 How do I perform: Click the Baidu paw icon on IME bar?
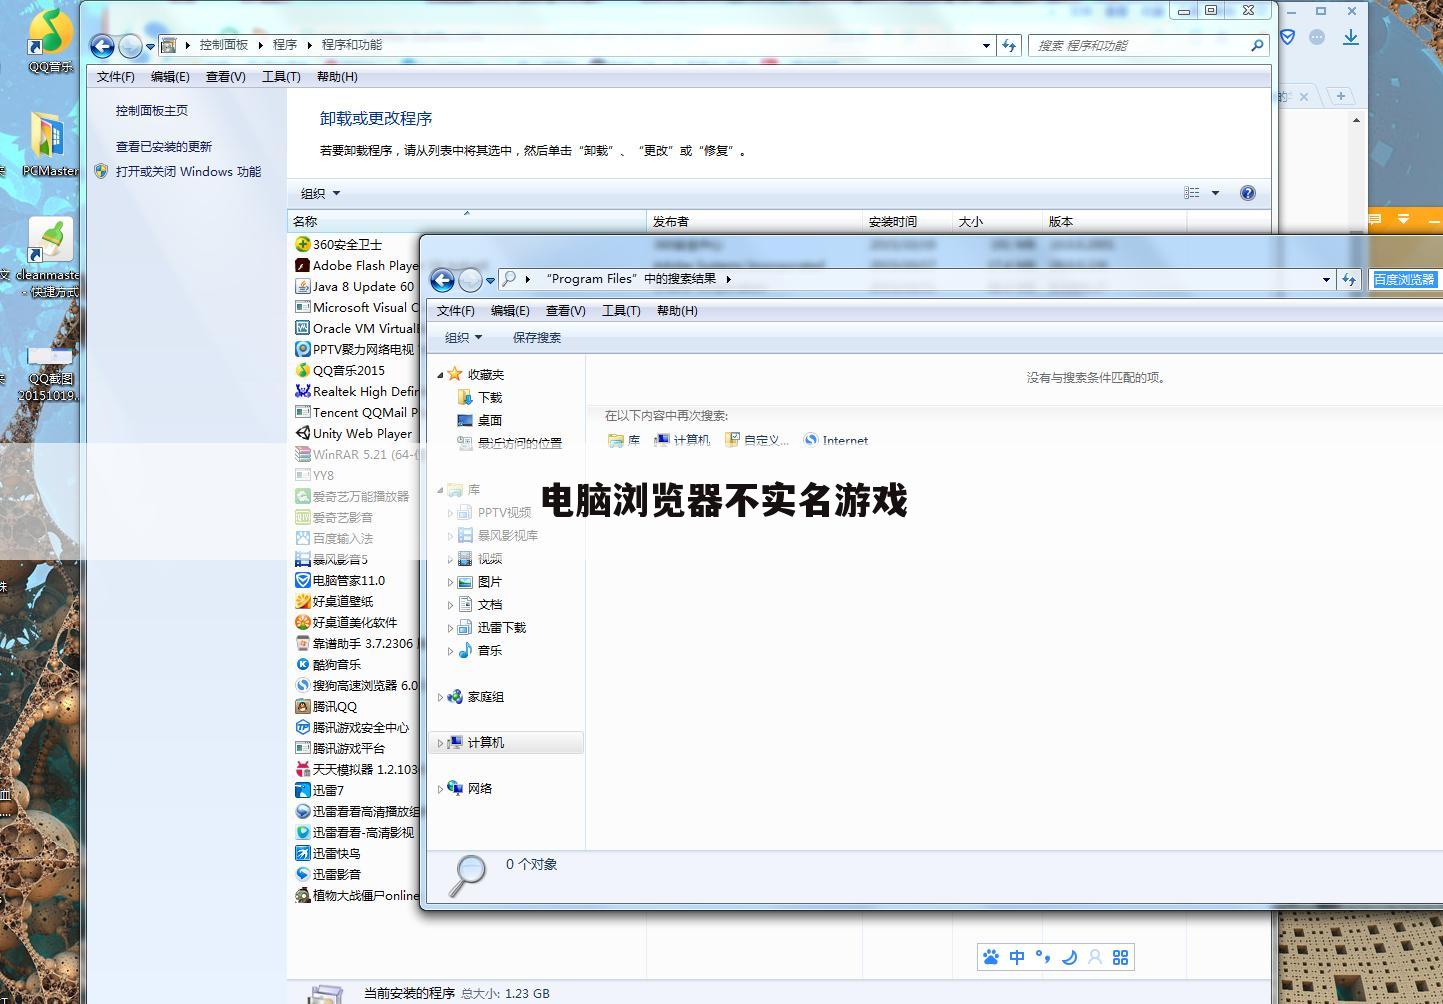[x=991, y=957]
